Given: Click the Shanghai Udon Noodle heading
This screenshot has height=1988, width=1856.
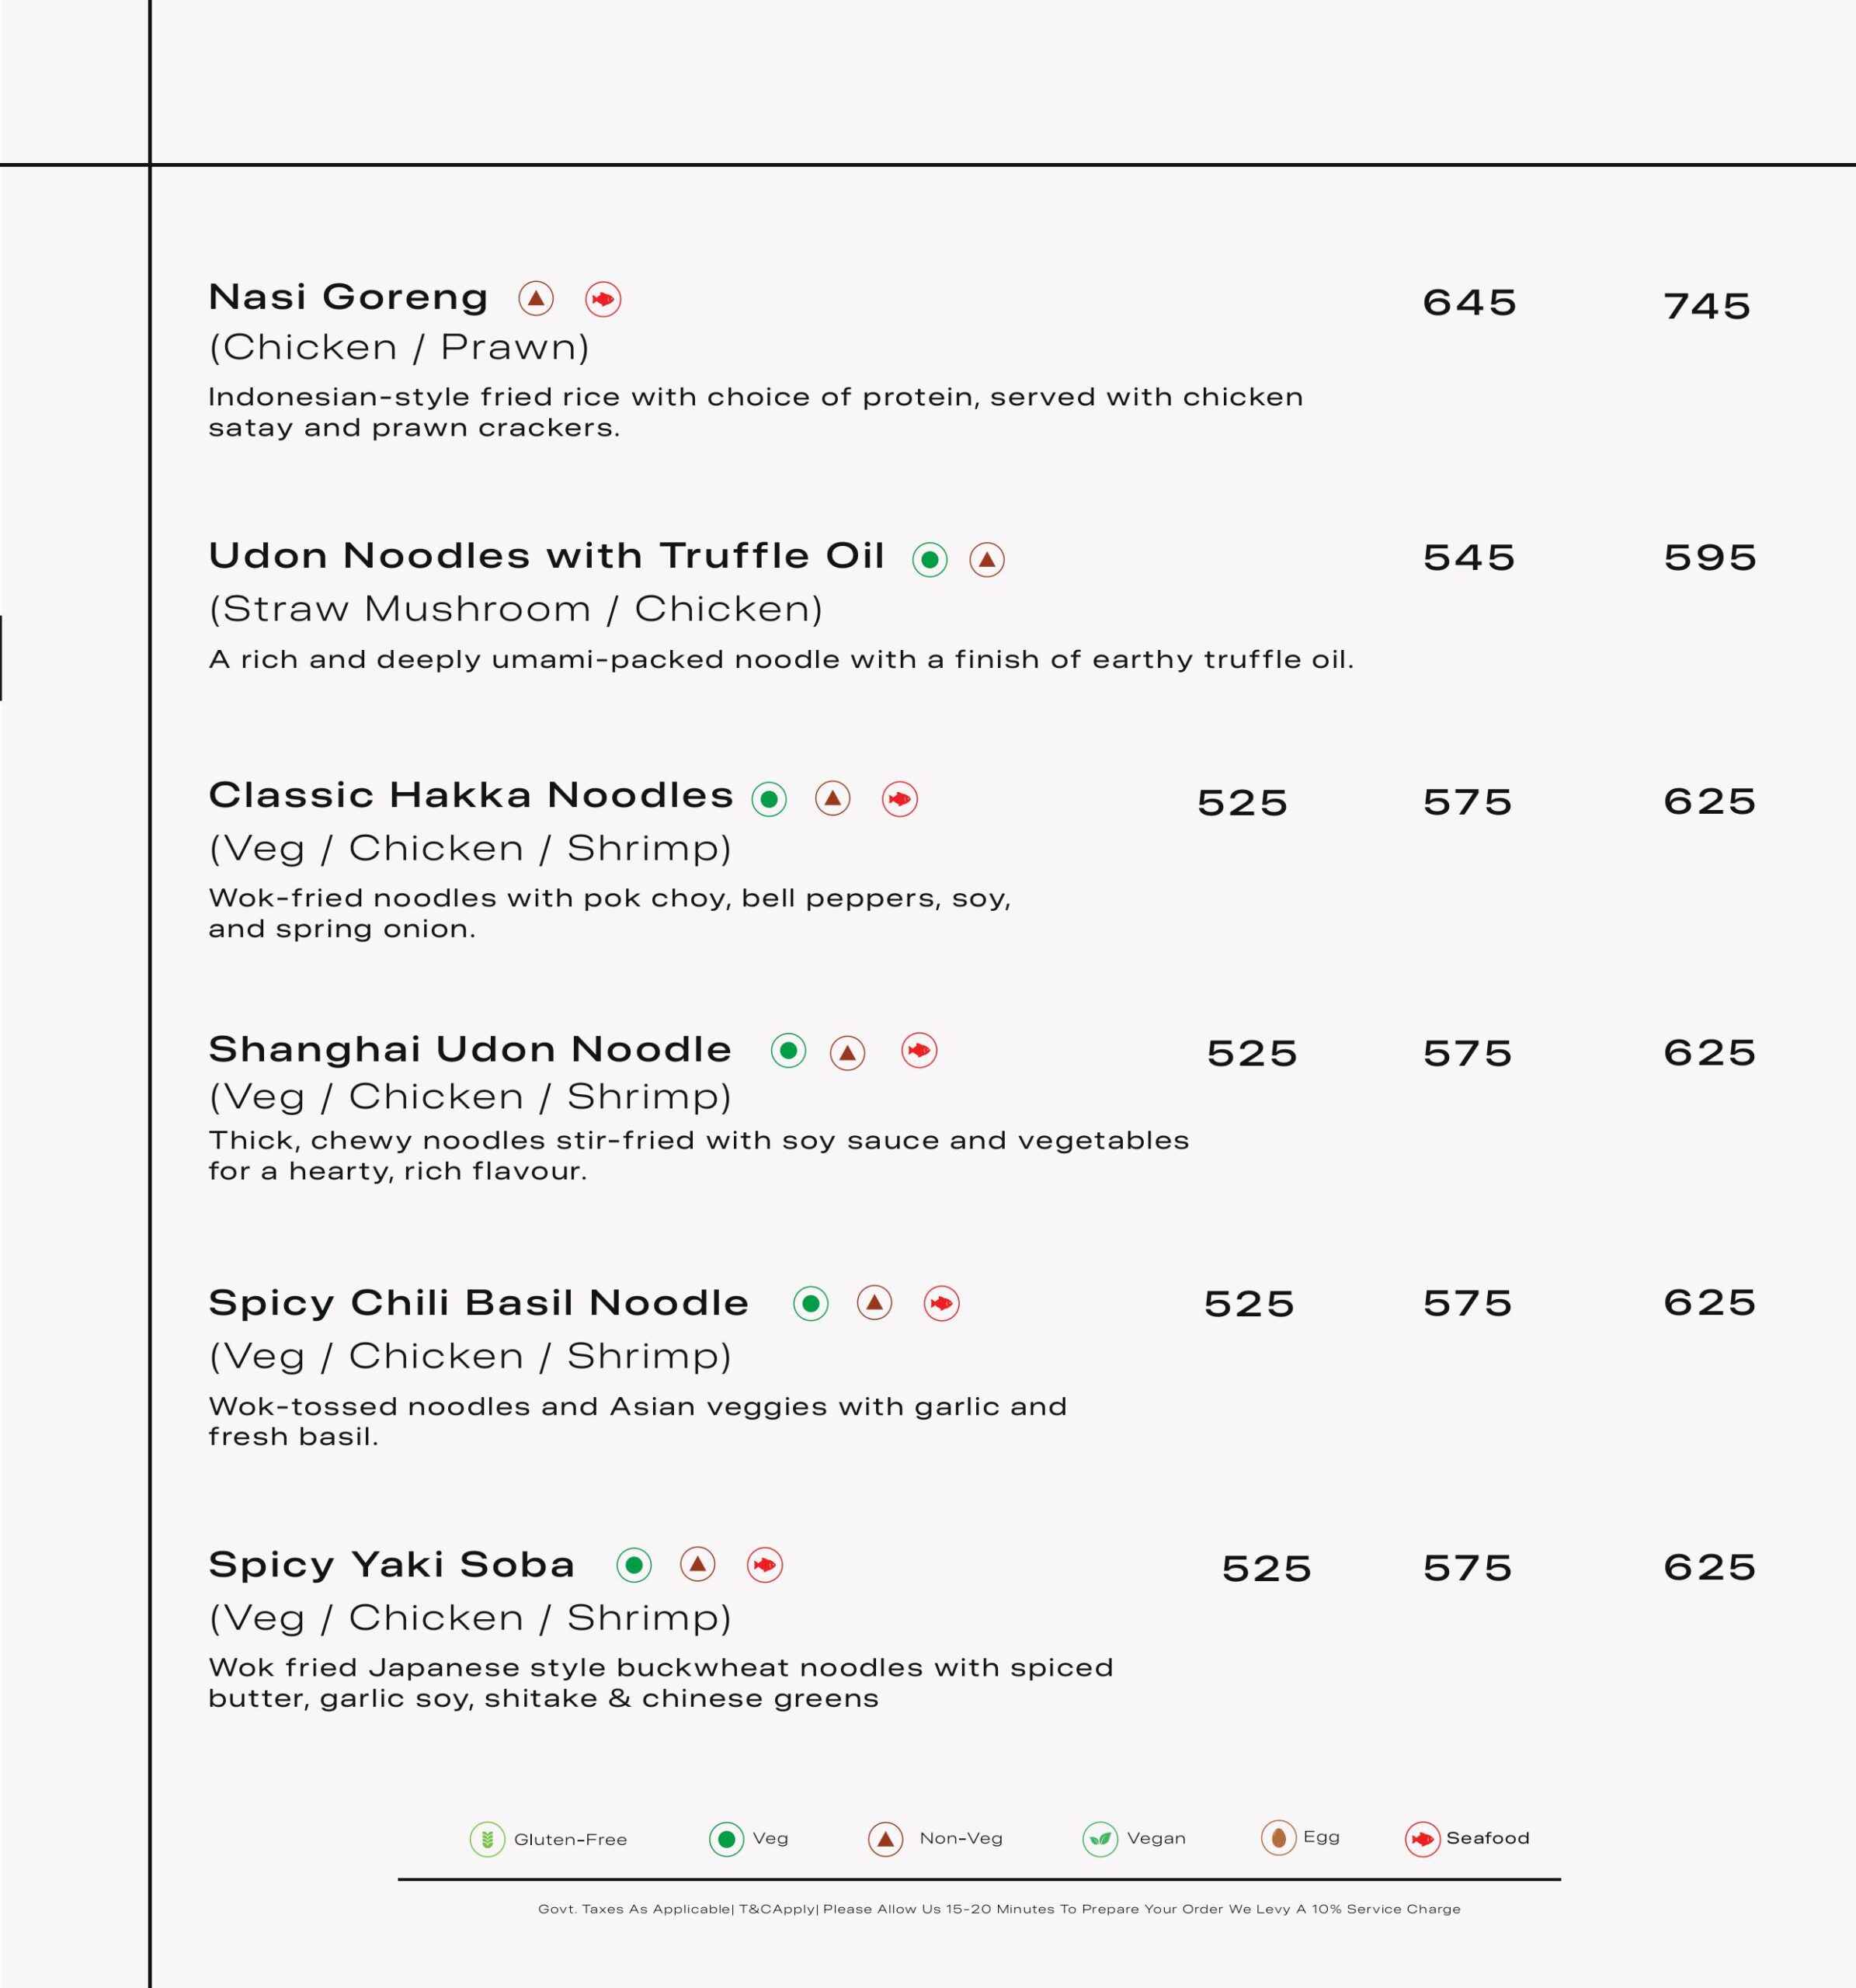Looking at the screenshot, I should (x=470, y=1049).
